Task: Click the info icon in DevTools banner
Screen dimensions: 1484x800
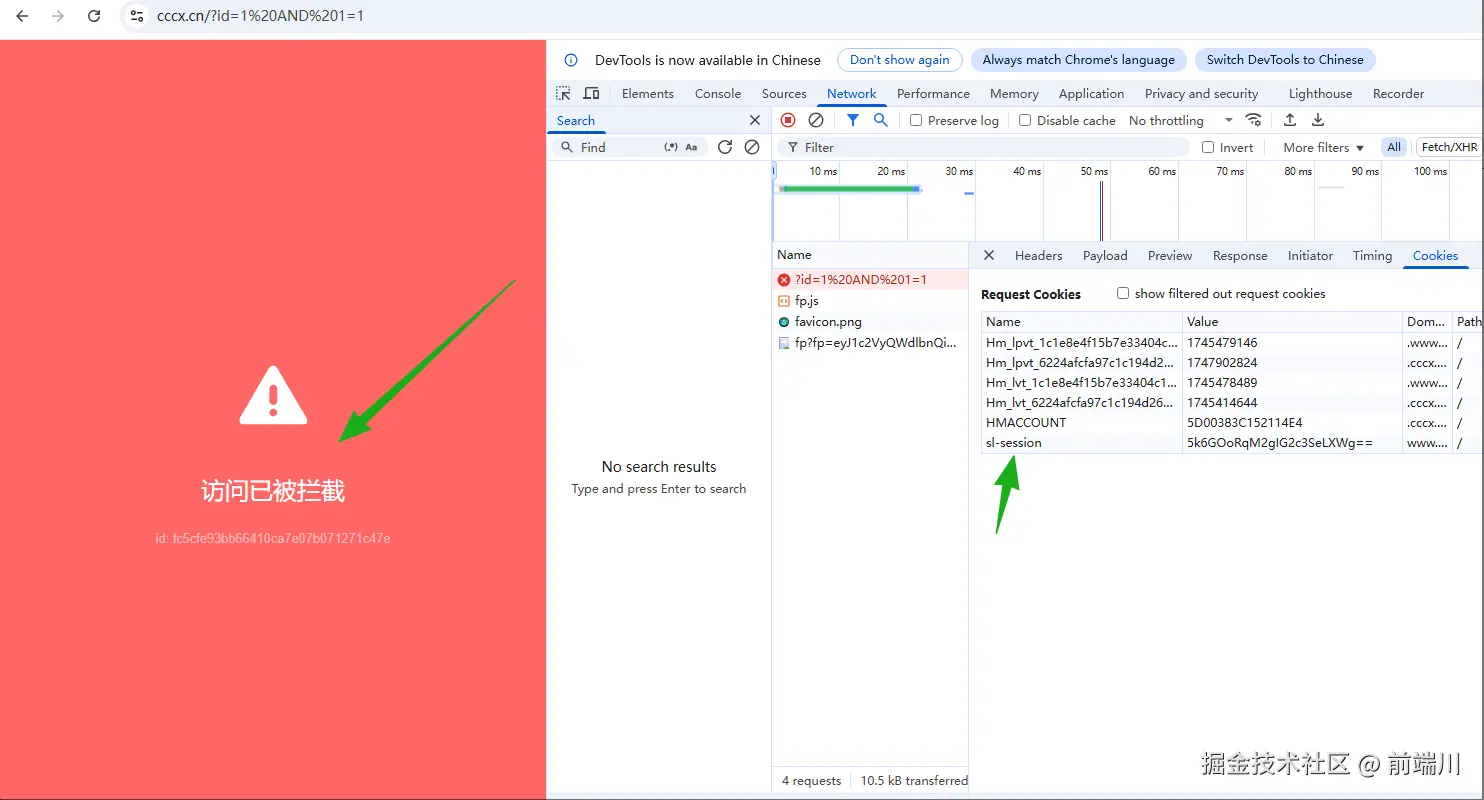Action: click(x=571, y=60)
